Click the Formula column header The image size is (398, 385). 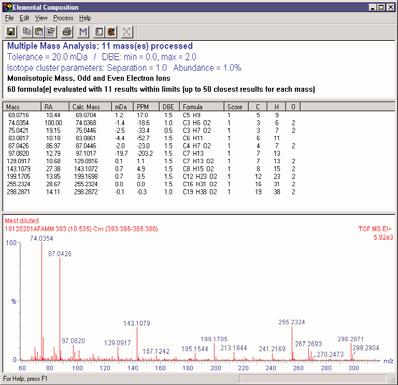point(202,107)
